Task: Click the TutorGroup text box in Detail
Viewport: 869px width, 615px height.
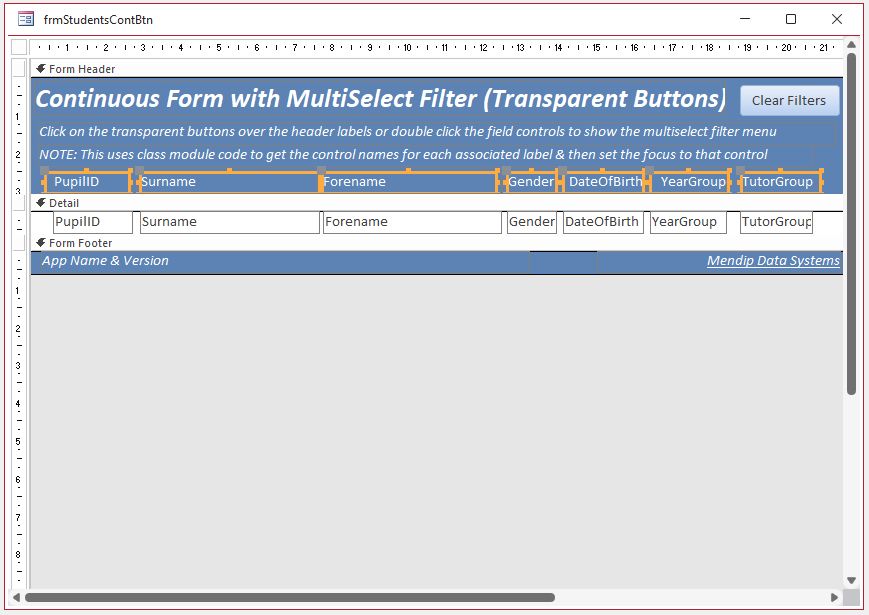Action: point(776,222)
